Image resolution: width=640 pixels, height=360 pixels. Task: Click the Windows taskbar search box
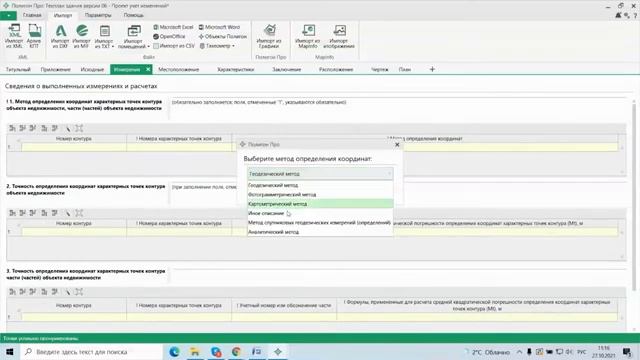(91, 351)
